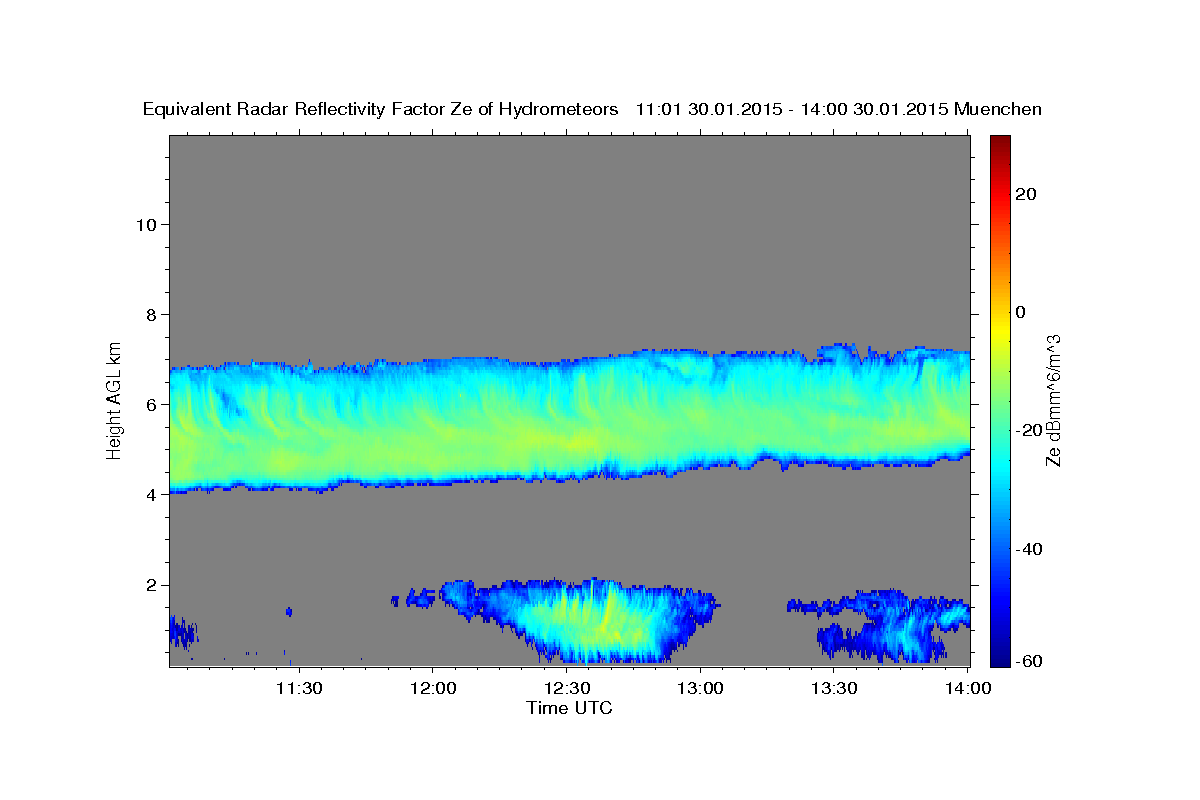
Task: Click the height tick label '4'
Action: point(152,494)
